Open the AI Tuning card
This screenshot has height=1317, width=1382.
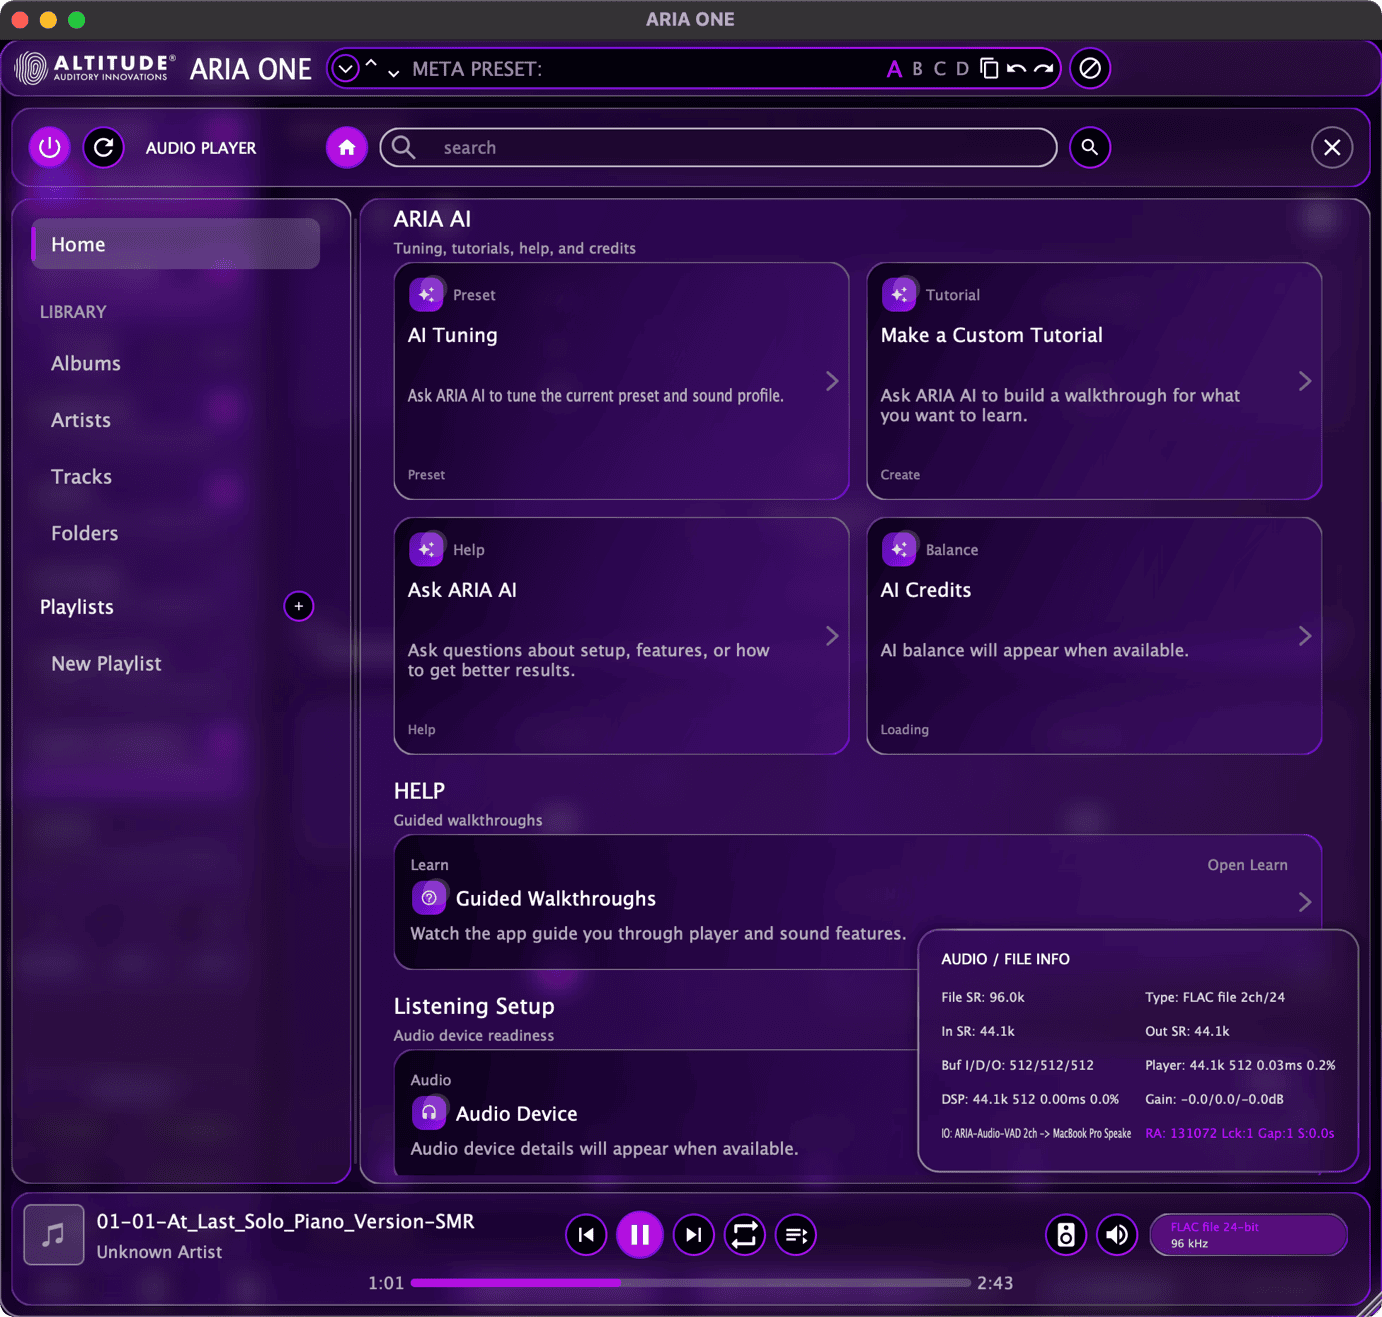click(x=621, y=381)
